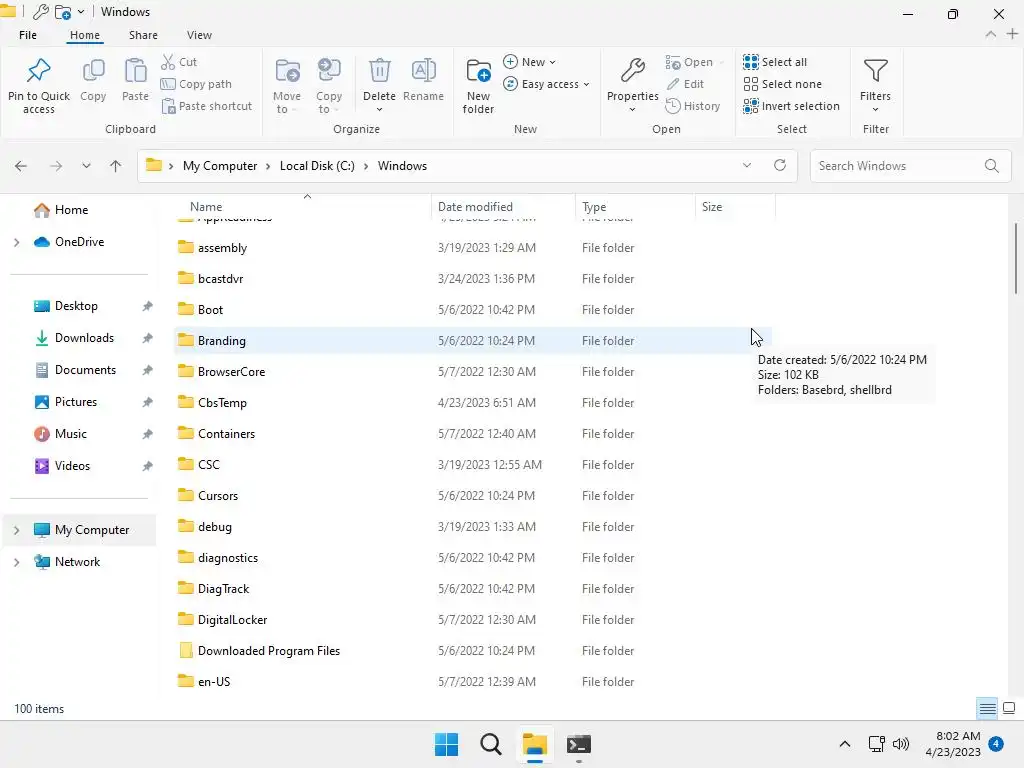Show hidden system tray icons
Viewport: 1024px width, 768px height.
(844, 744)
